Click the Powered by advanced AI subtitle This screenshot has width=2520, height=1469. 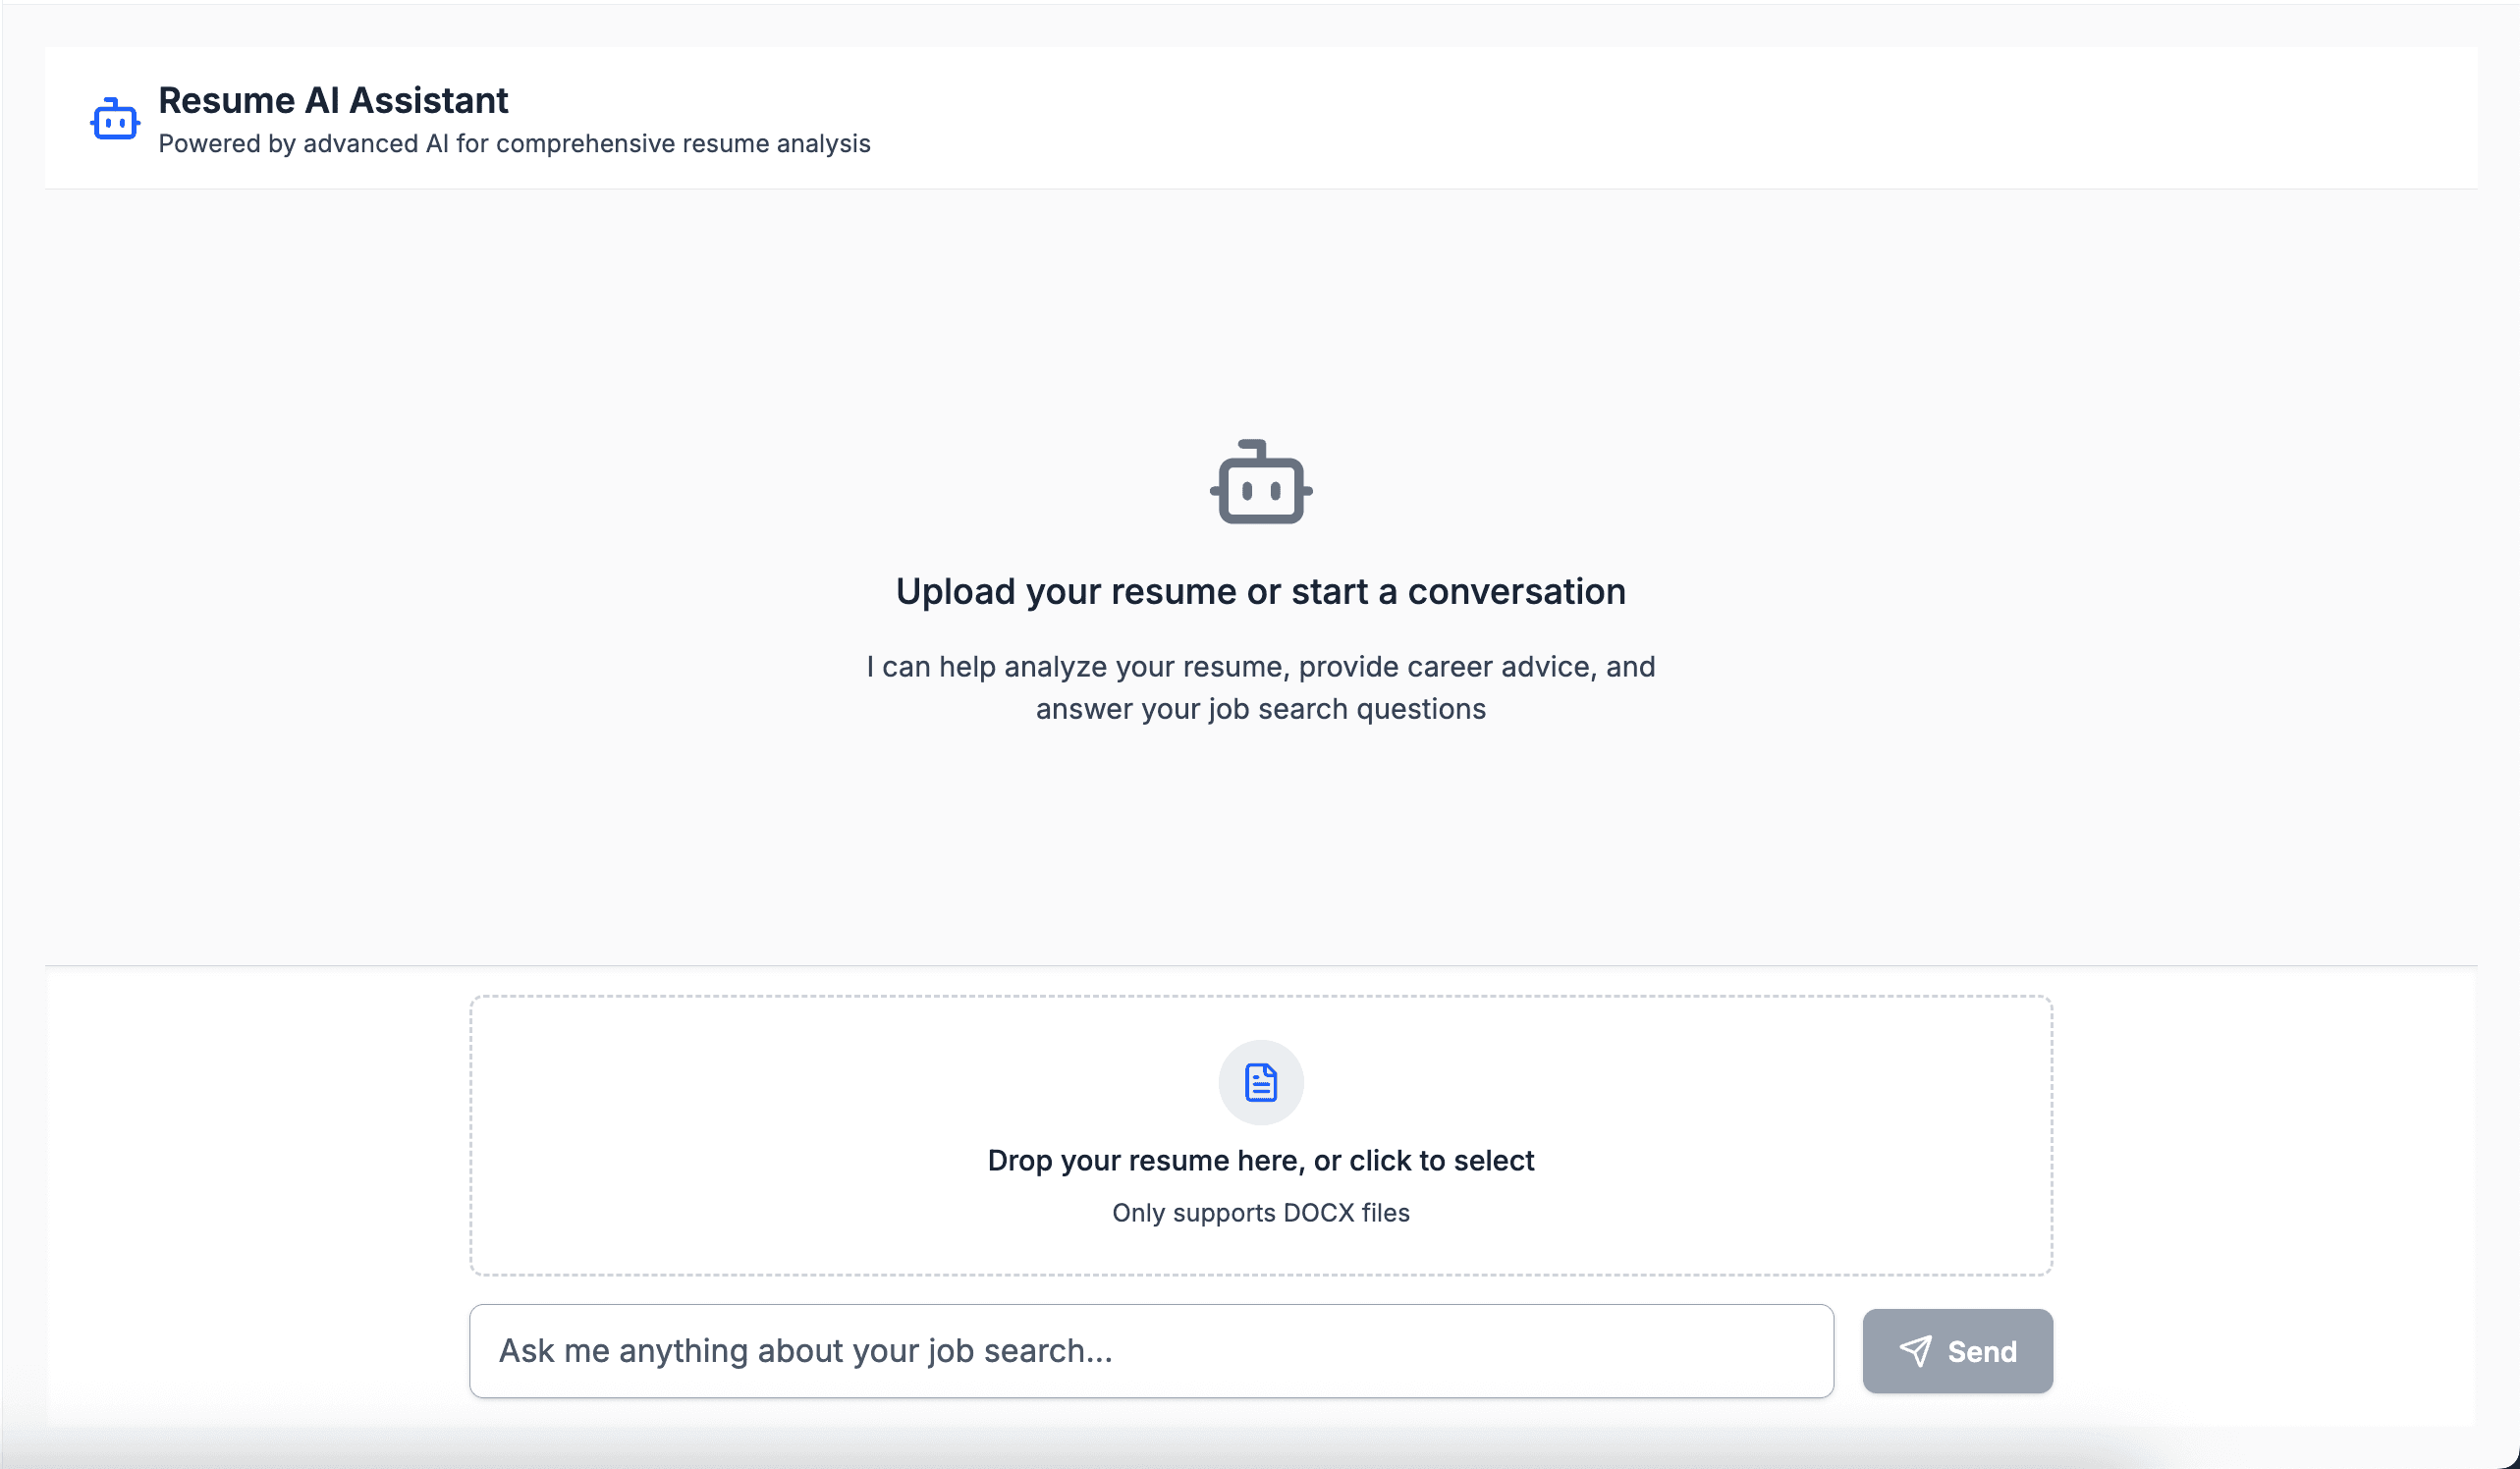514,143
